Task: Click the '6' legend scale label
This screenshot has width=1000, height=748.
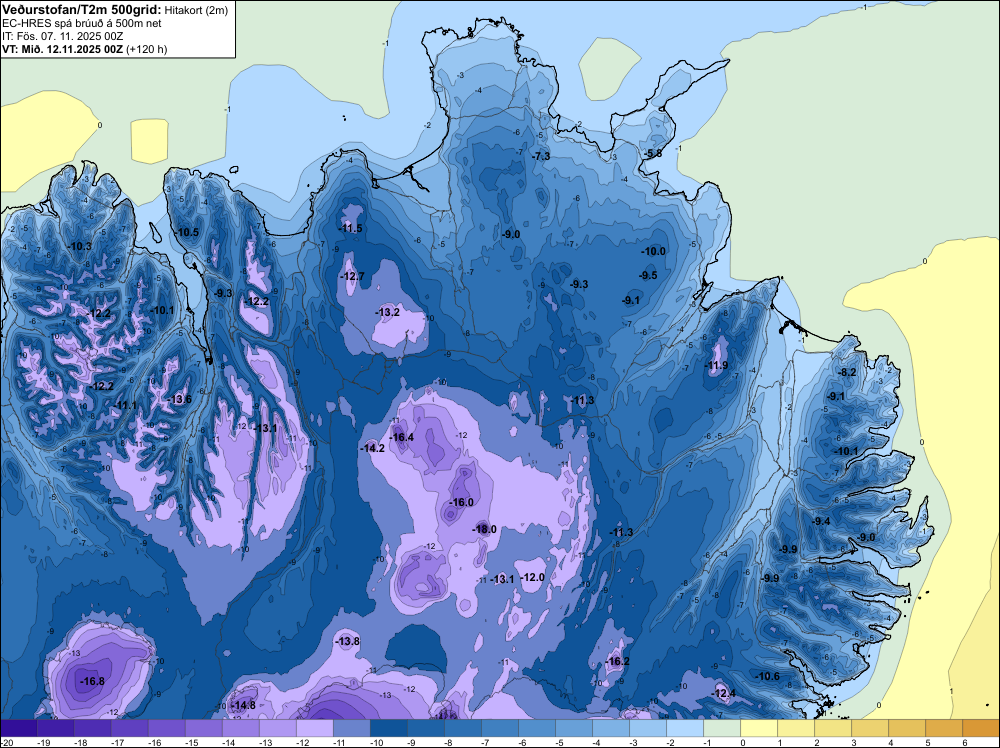Action: [965, 742]
